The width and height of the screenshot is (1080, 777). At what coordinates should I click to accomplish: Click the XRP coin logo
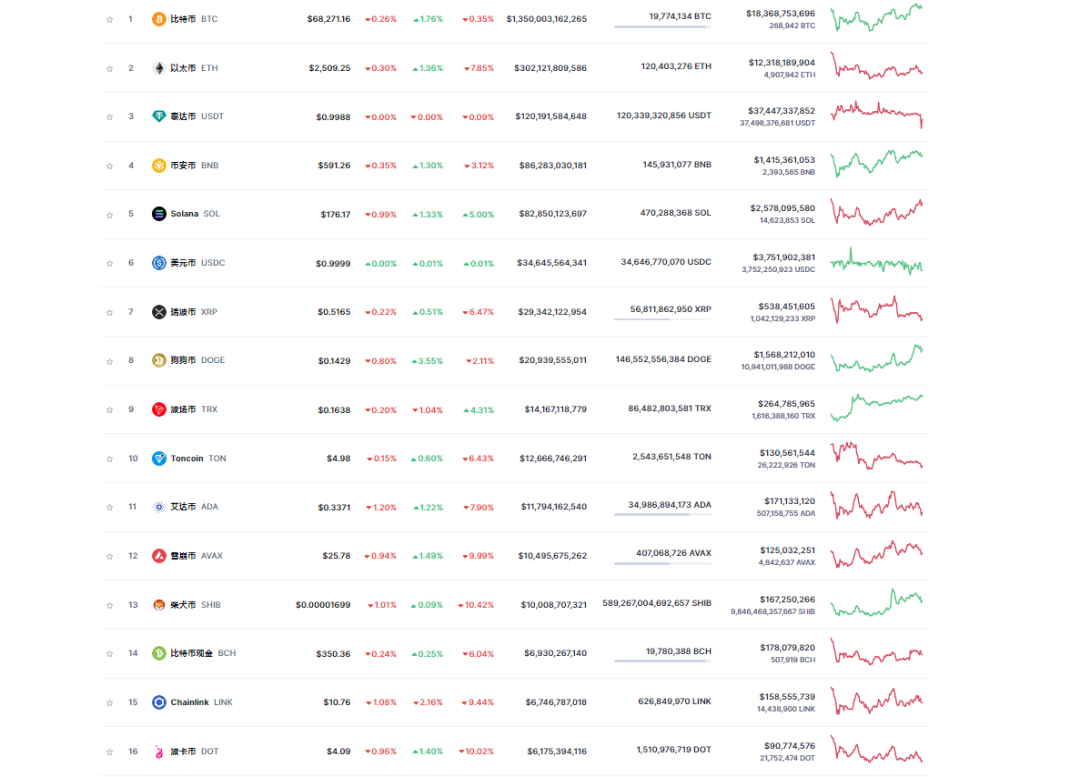[x=158, y=312]
